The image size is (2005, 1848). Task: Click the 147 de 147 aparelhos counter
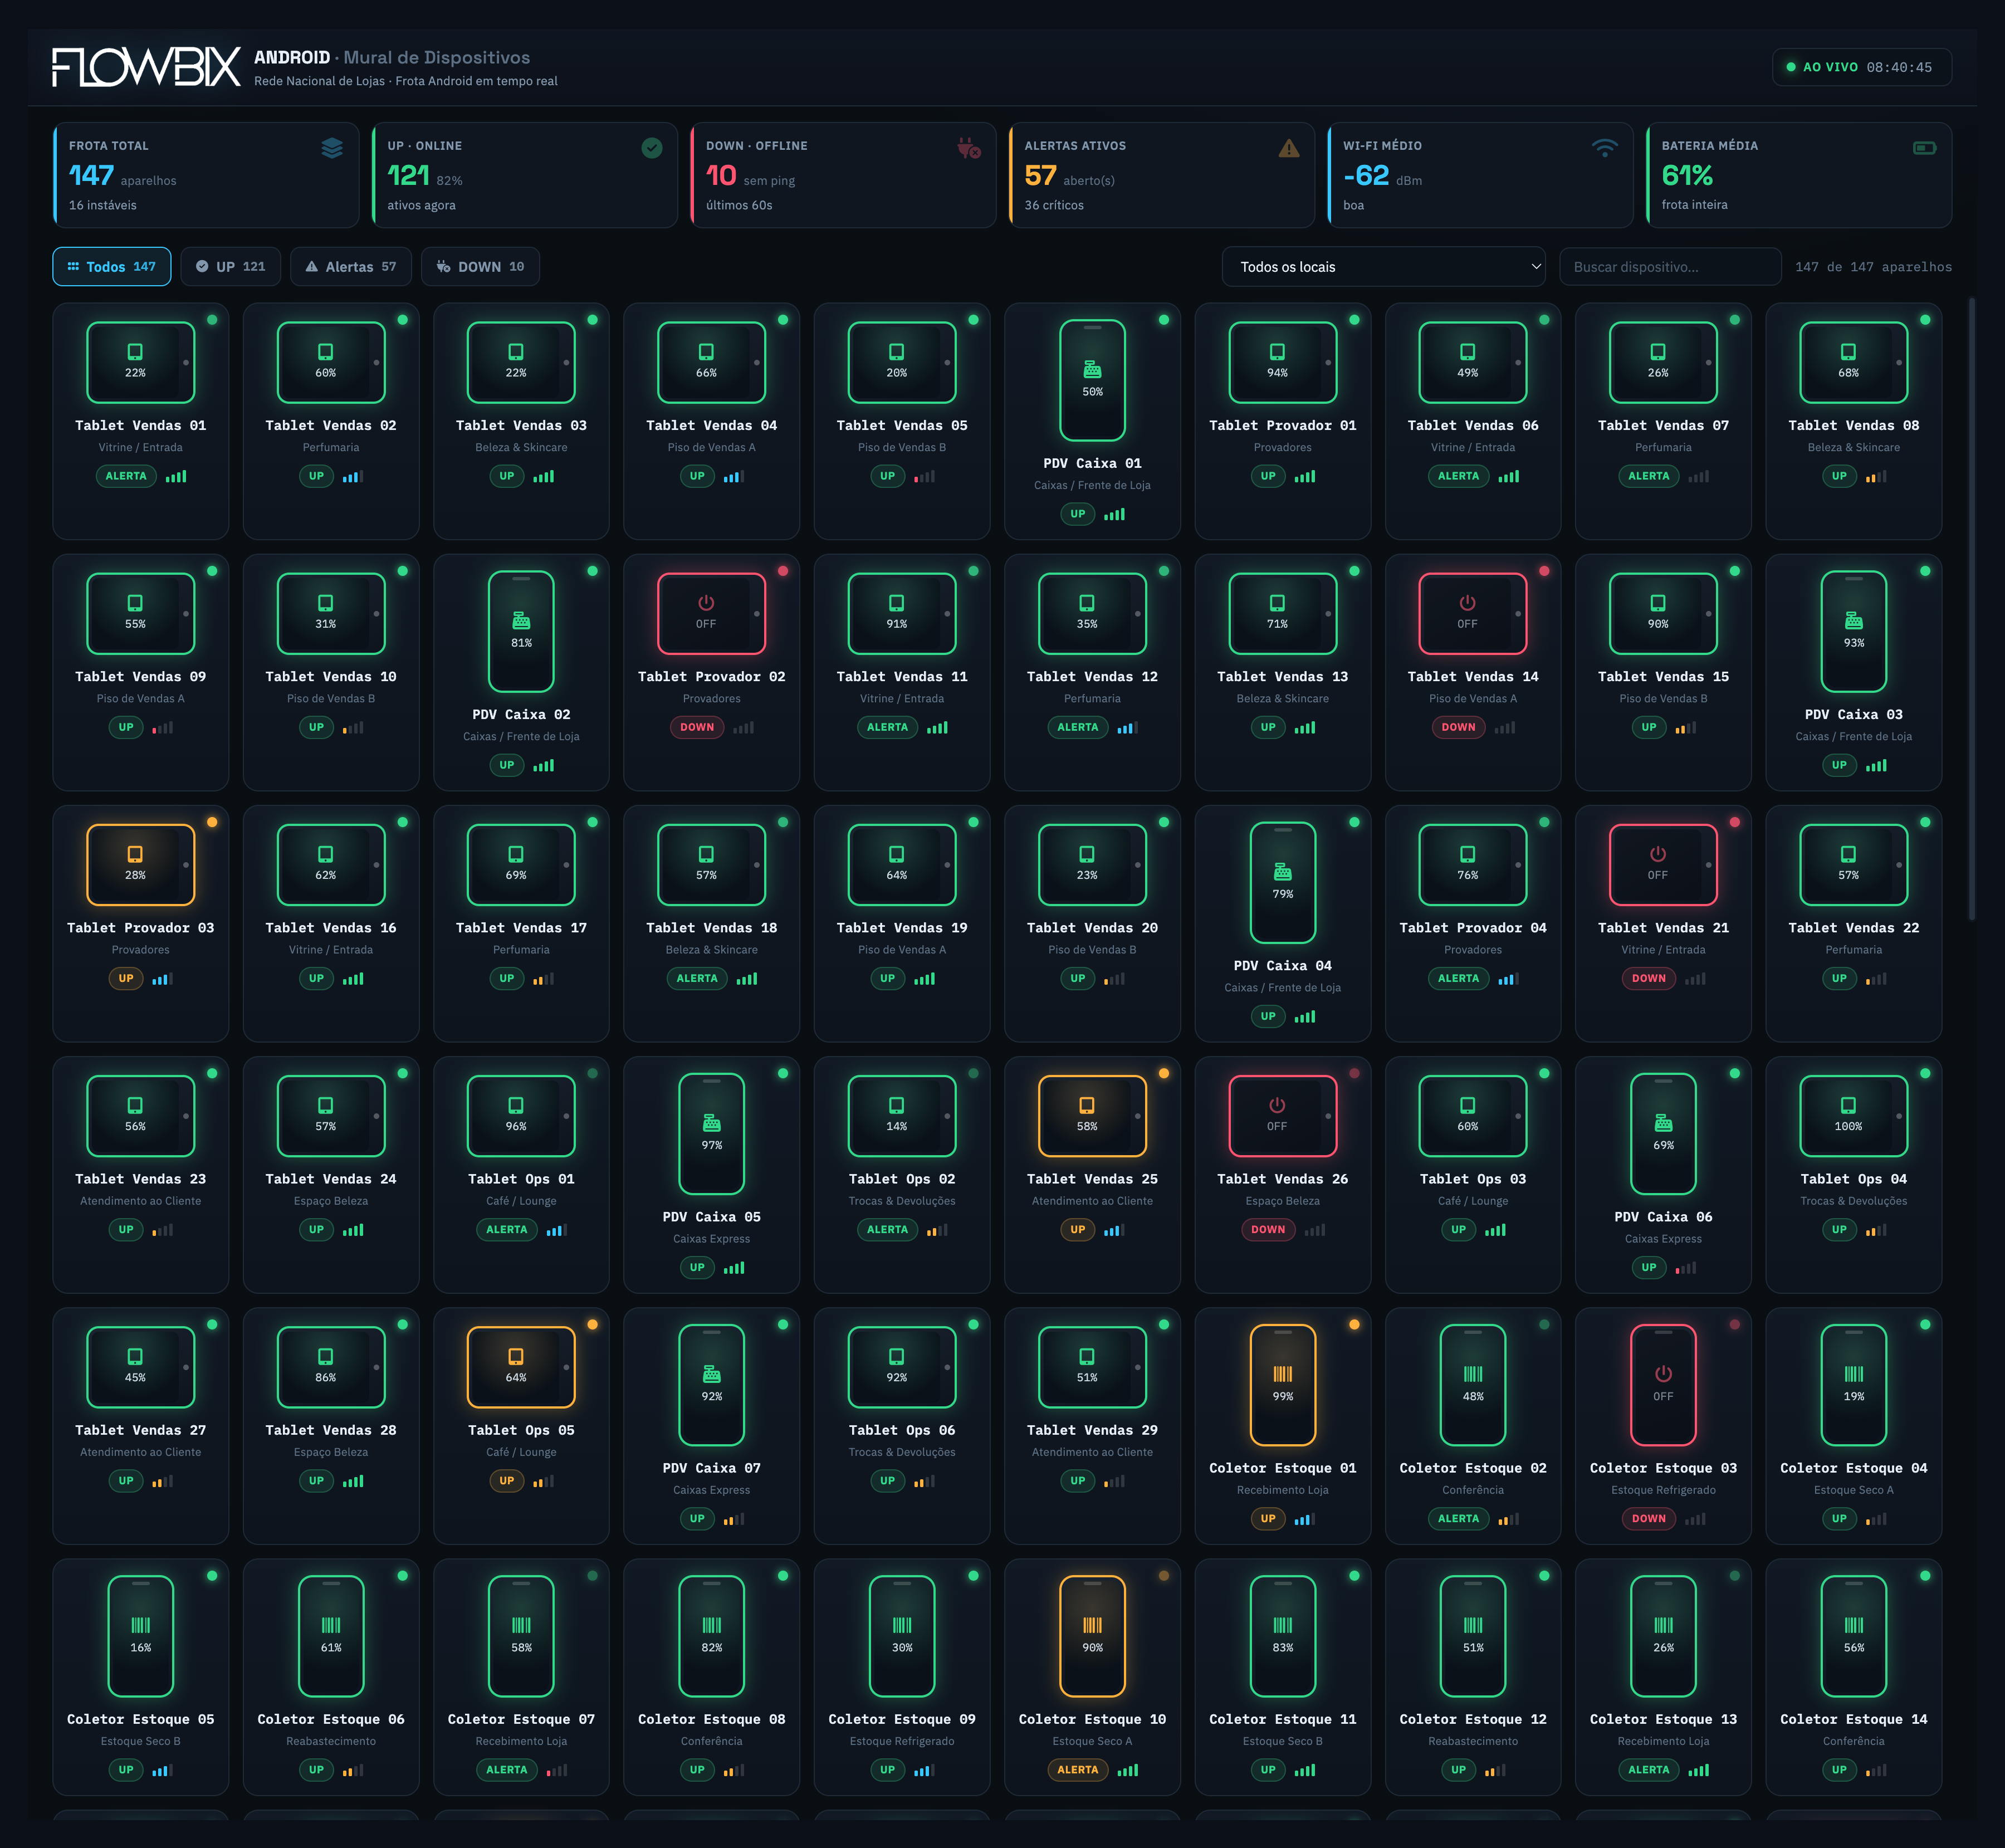[x=1873, y=267]
